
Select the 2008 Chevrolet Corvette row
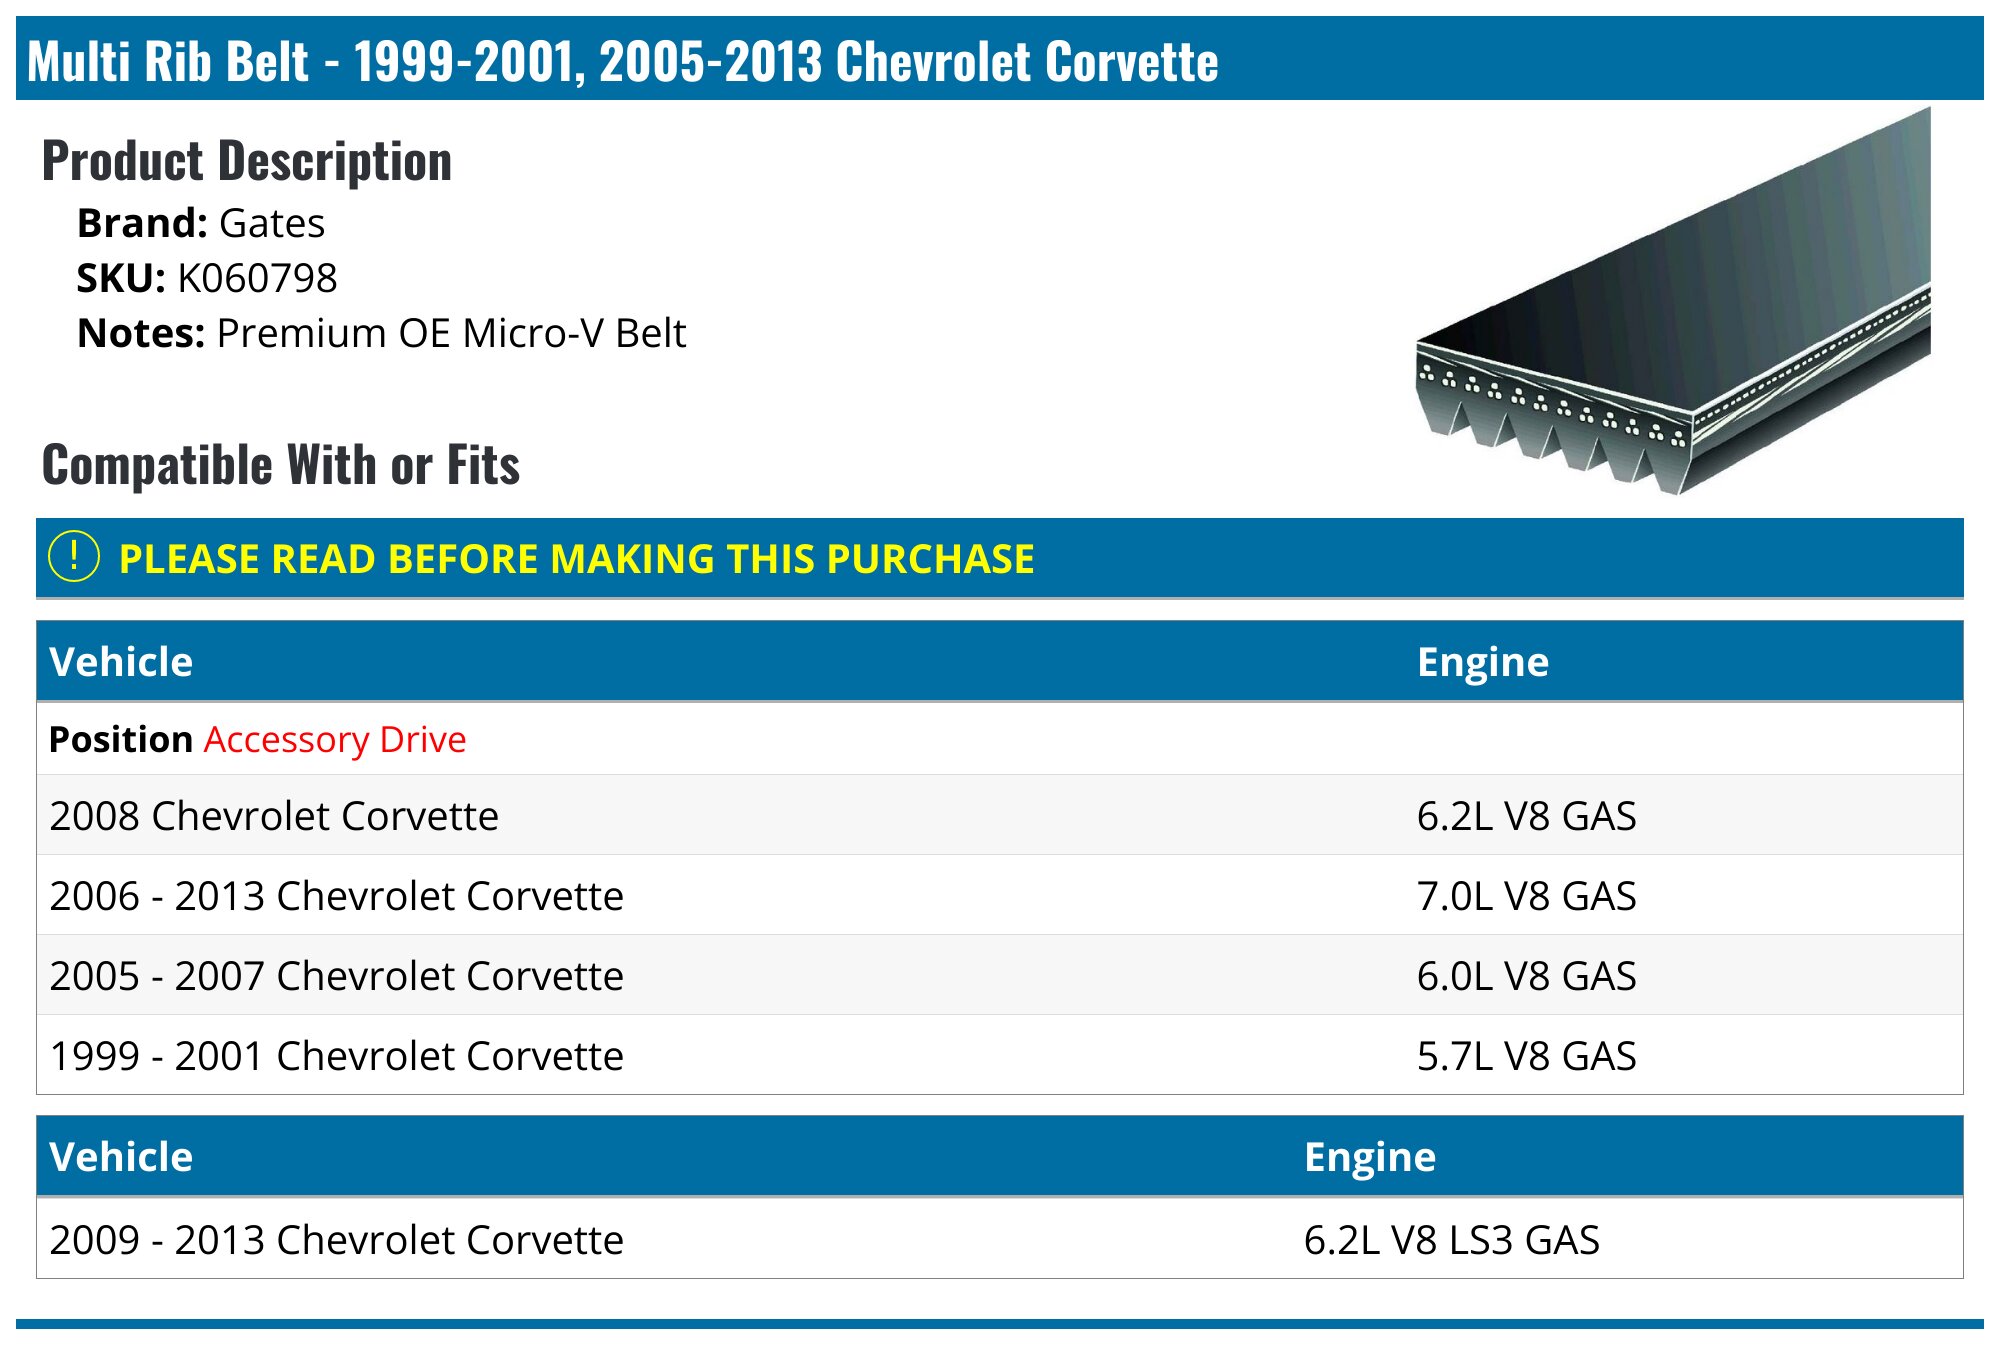pyautogui.click(x=1000, y=815)
